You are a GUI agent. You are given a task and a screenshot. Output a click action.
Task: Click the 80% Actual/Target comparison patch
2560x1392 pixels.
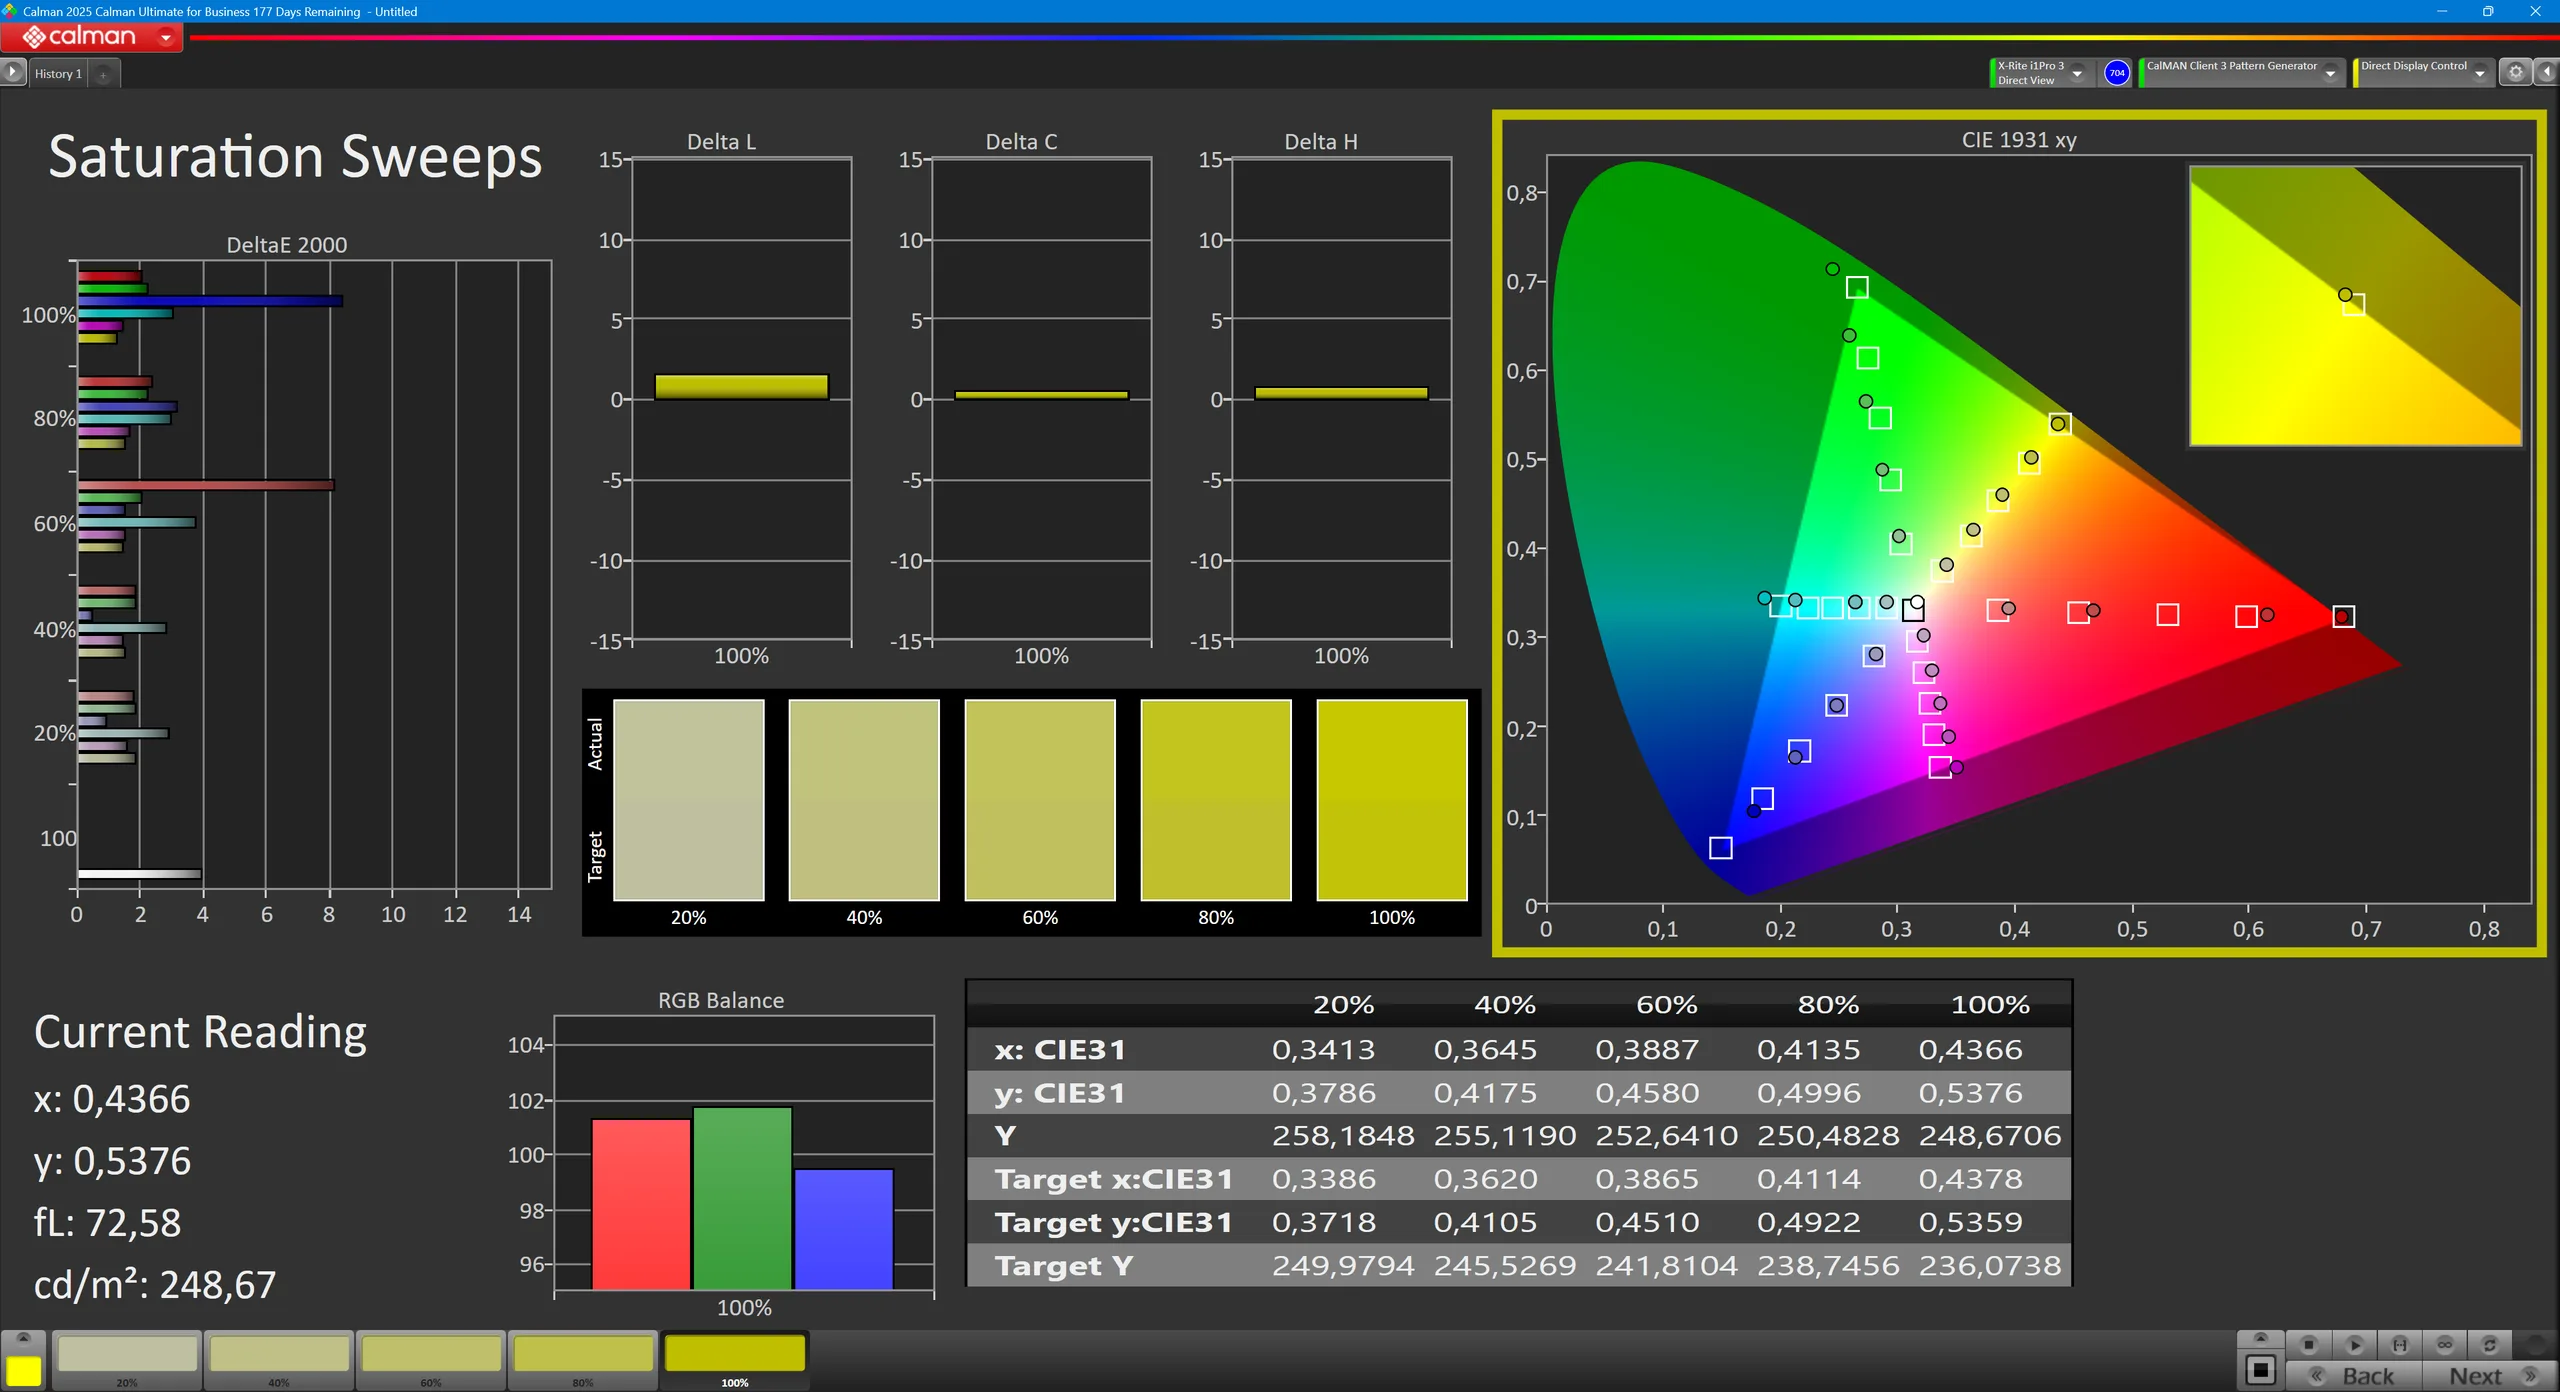pos(1216,800)
